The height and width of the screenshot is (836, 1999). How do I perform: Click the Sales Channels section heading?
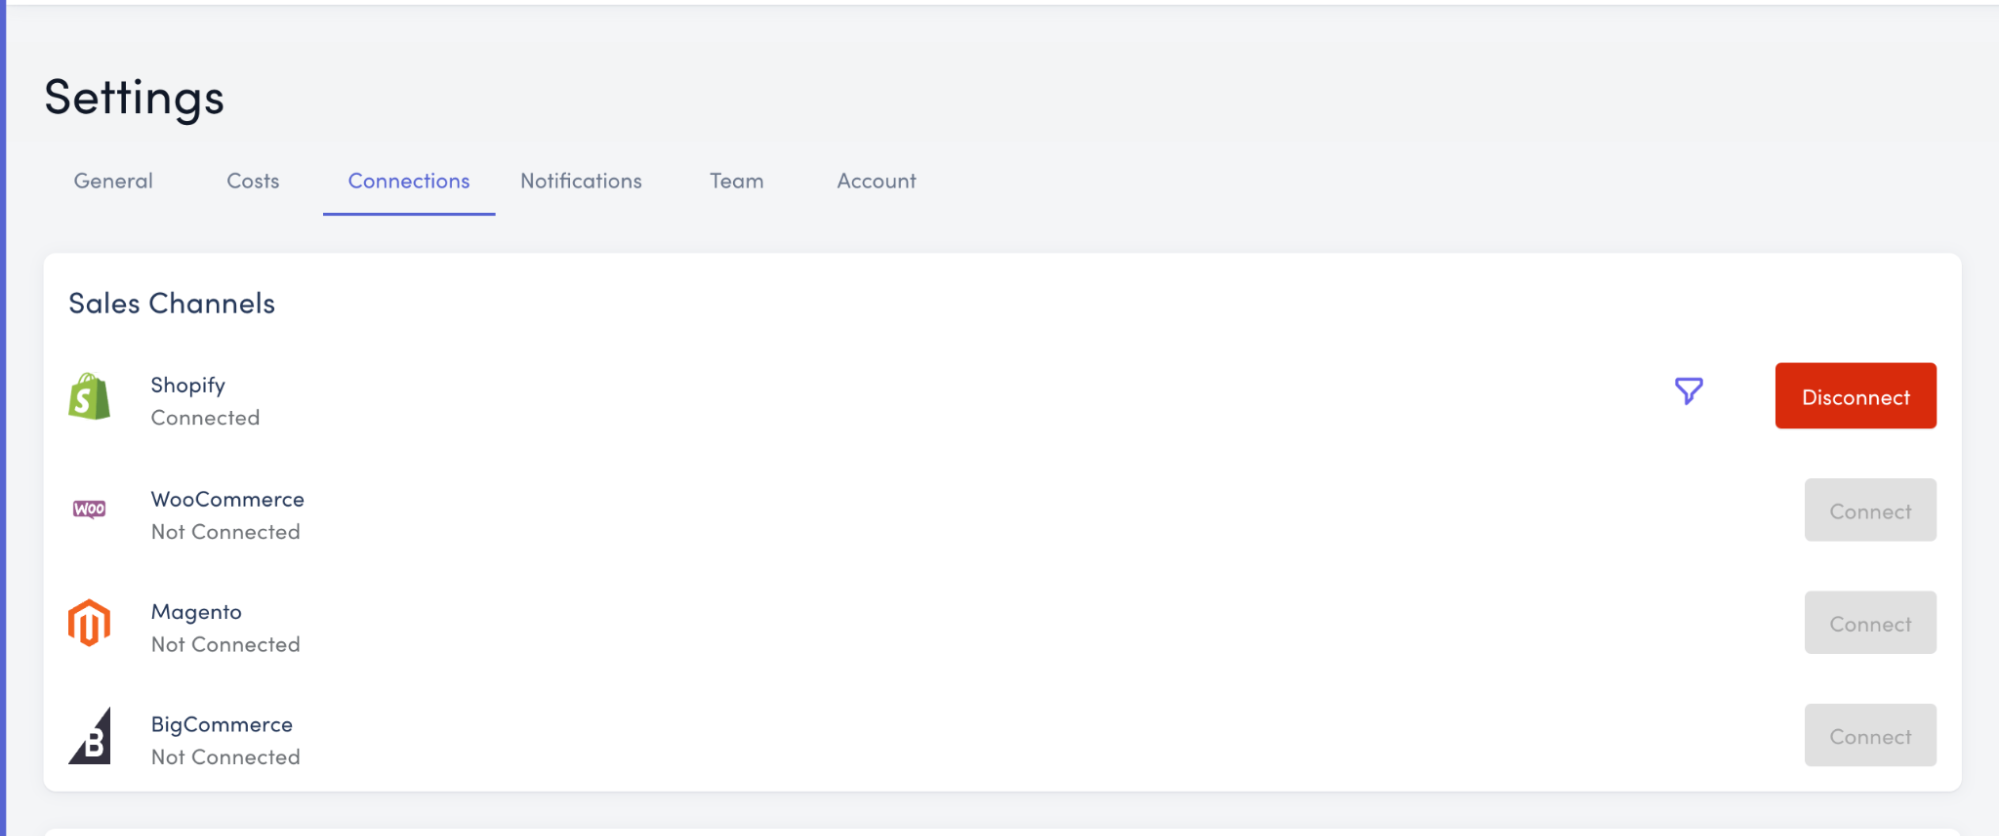click(171, 303)
